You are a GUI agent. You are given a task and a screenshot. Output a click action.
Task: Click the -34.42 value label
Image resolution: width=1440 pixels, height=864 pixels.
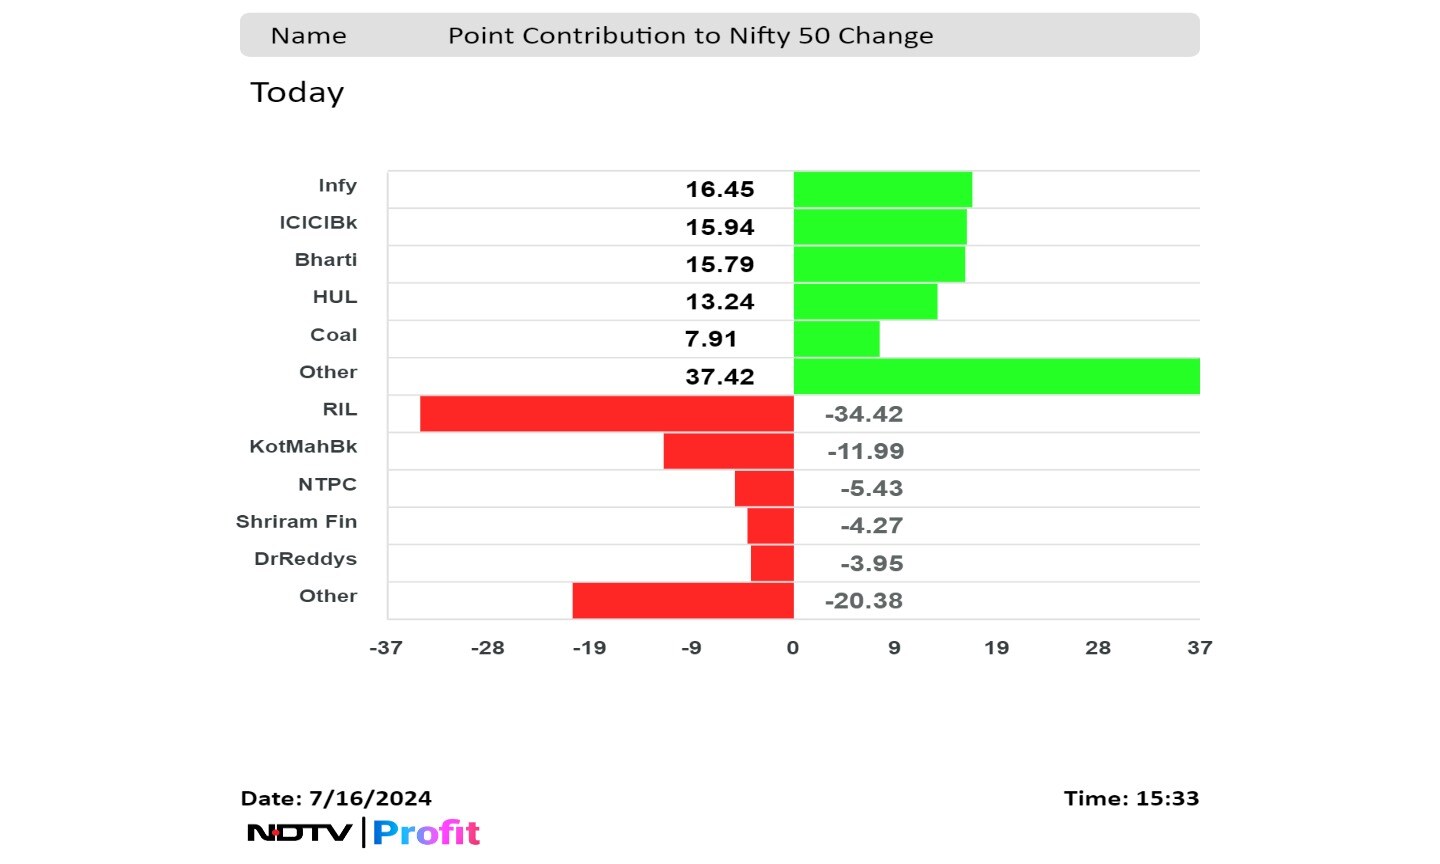point(863,414)
